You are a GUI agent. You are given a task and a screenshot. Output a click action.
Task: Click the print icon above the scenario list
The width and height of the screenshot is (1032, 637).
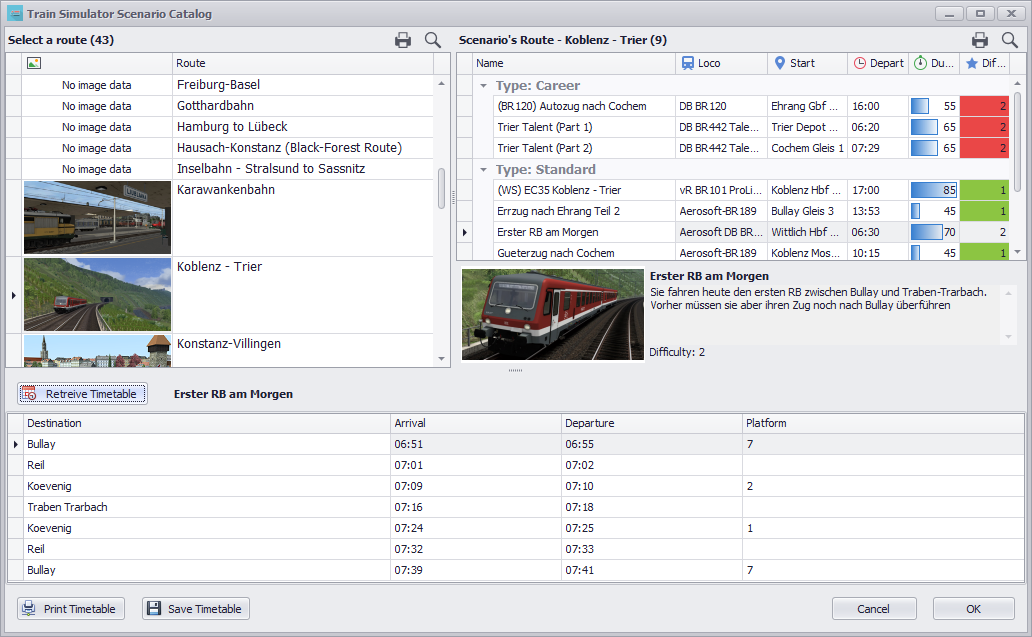[x=980, y=40]
